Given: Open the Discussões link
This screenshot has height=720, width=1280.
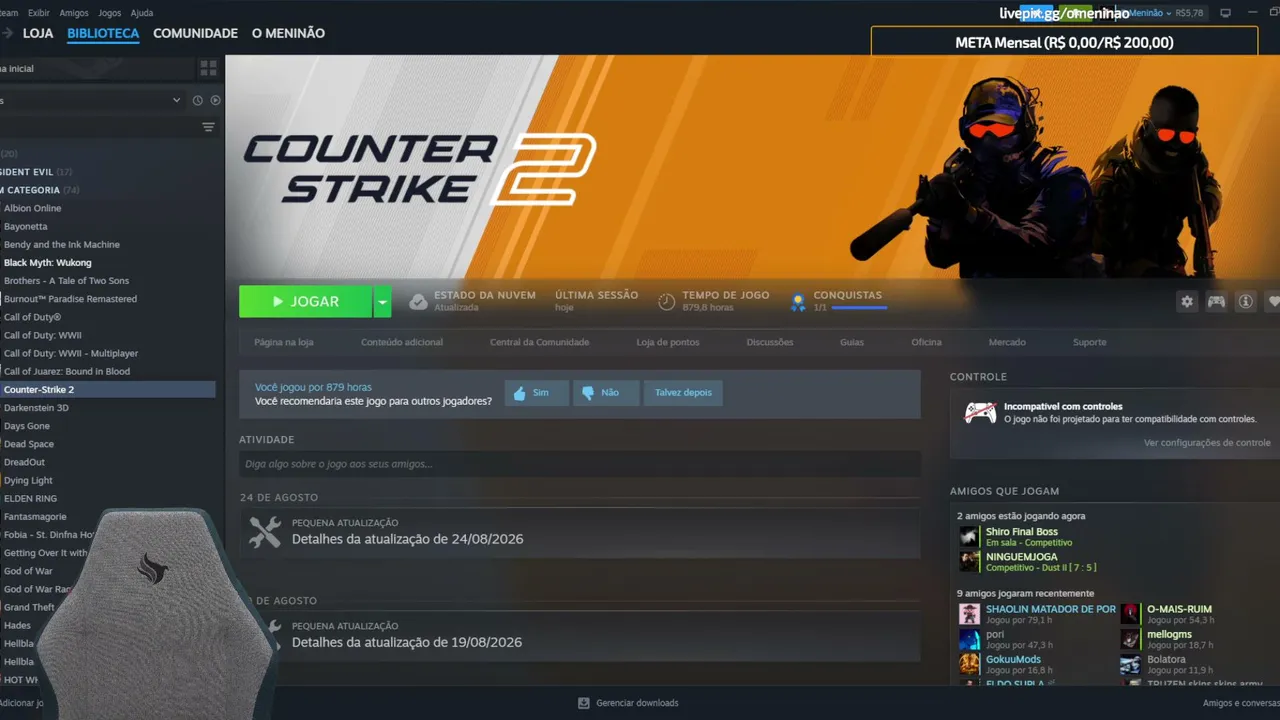Looking at the screenshot, I should (770, 342).
